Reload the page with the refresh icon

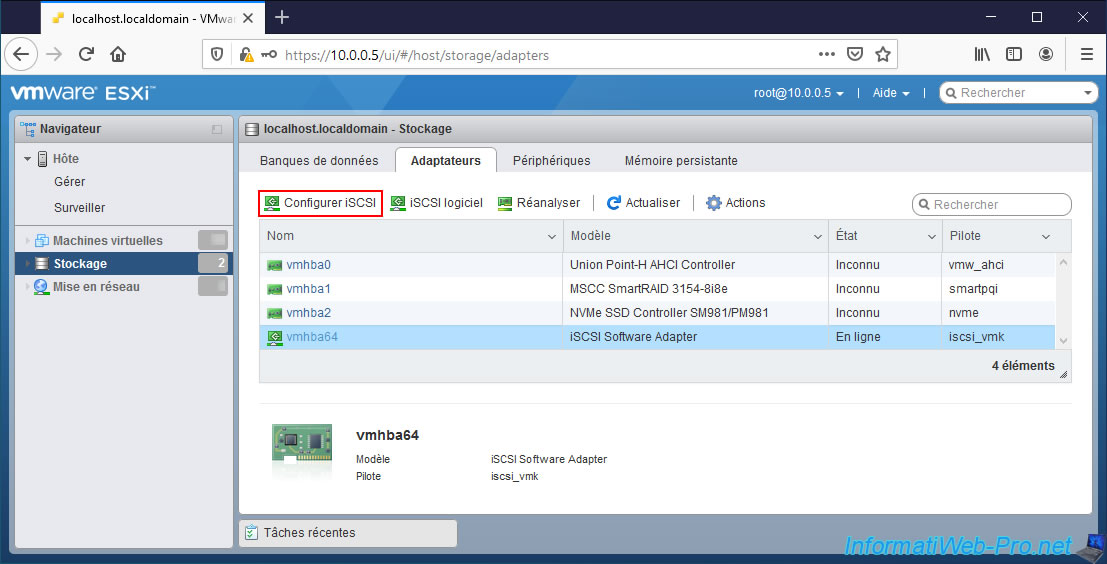tap(87, 54)
